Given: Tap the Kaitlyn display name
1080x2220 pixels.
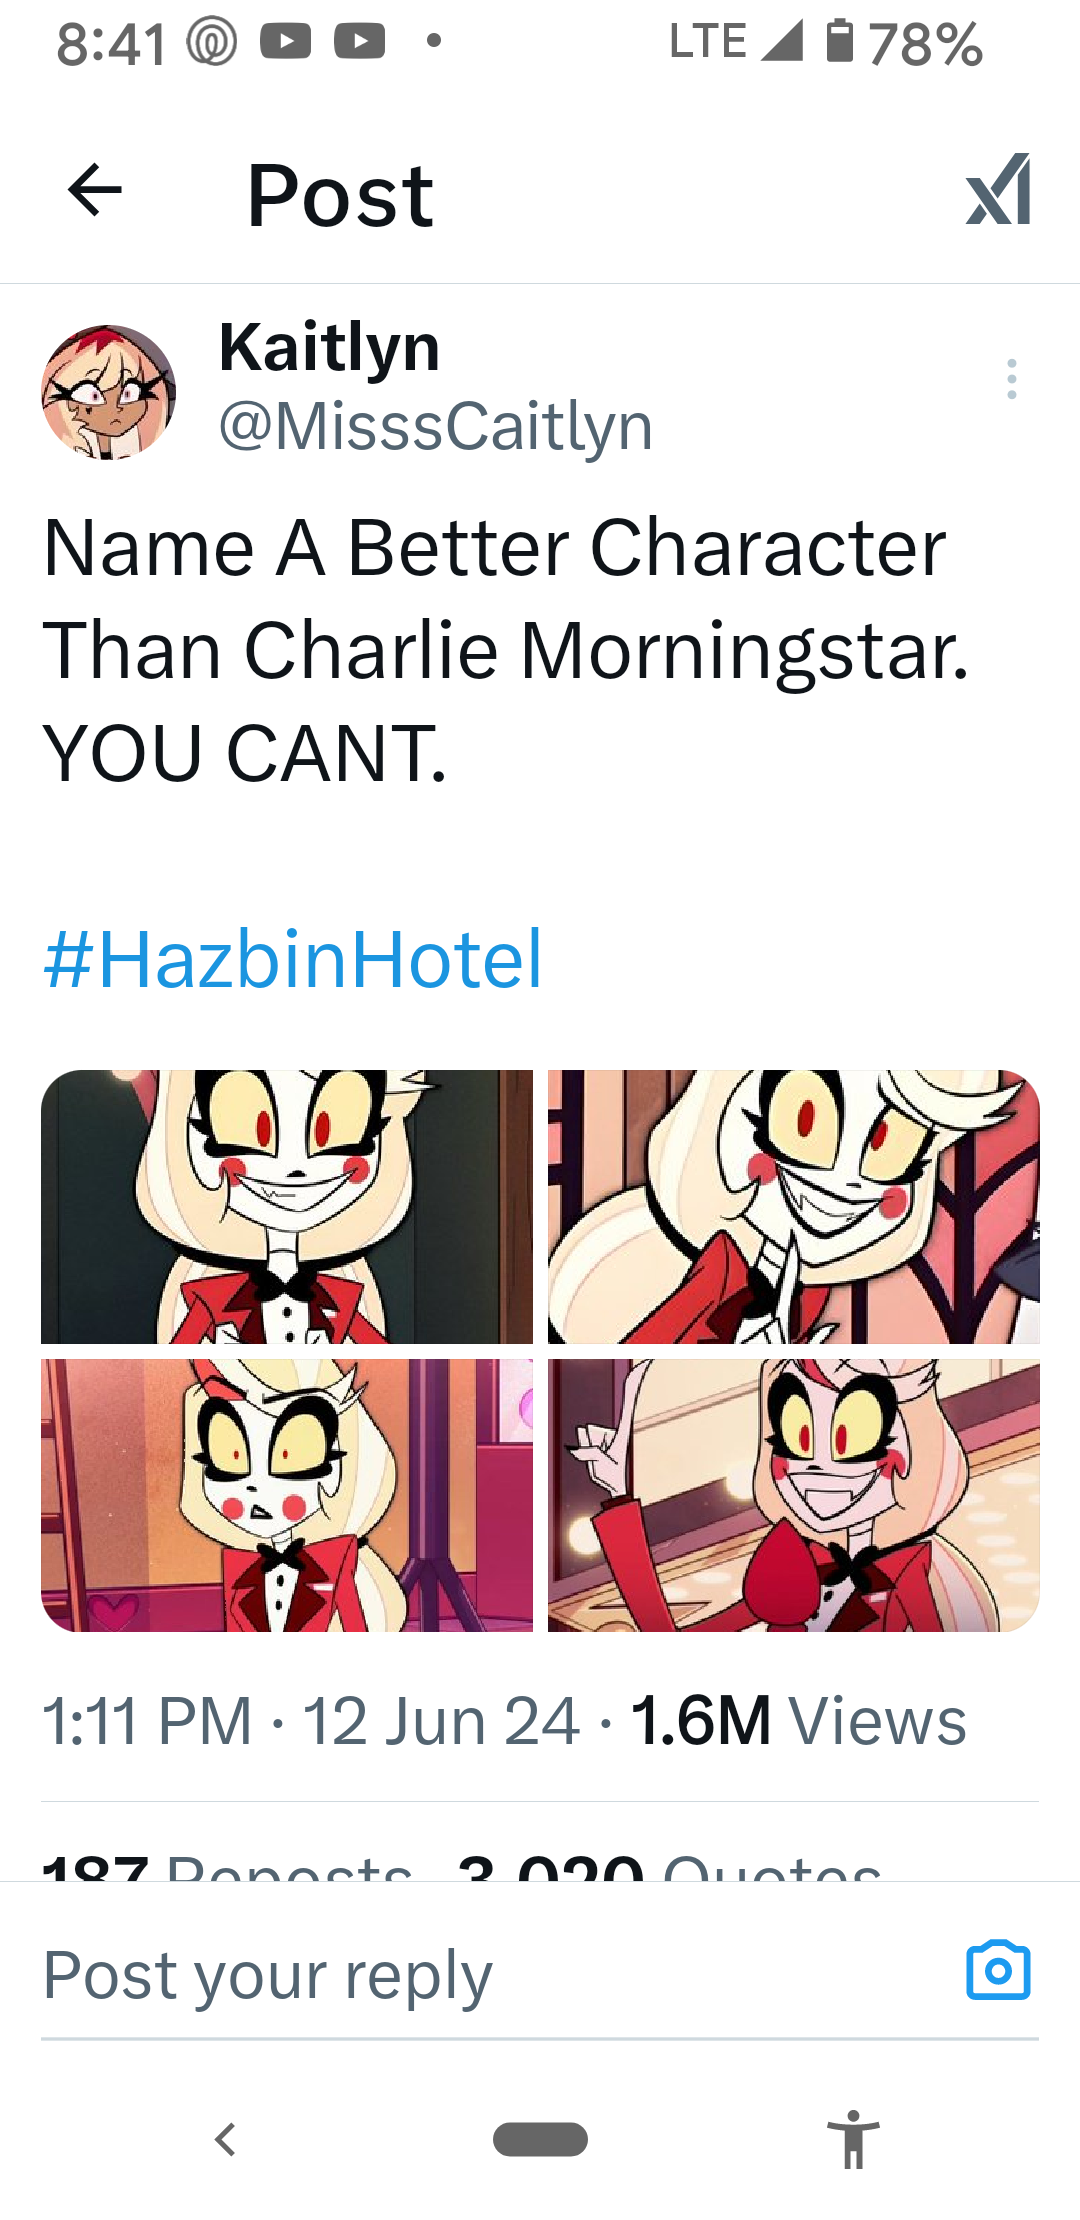Looking at the screenshot, I should pos(329,348).
